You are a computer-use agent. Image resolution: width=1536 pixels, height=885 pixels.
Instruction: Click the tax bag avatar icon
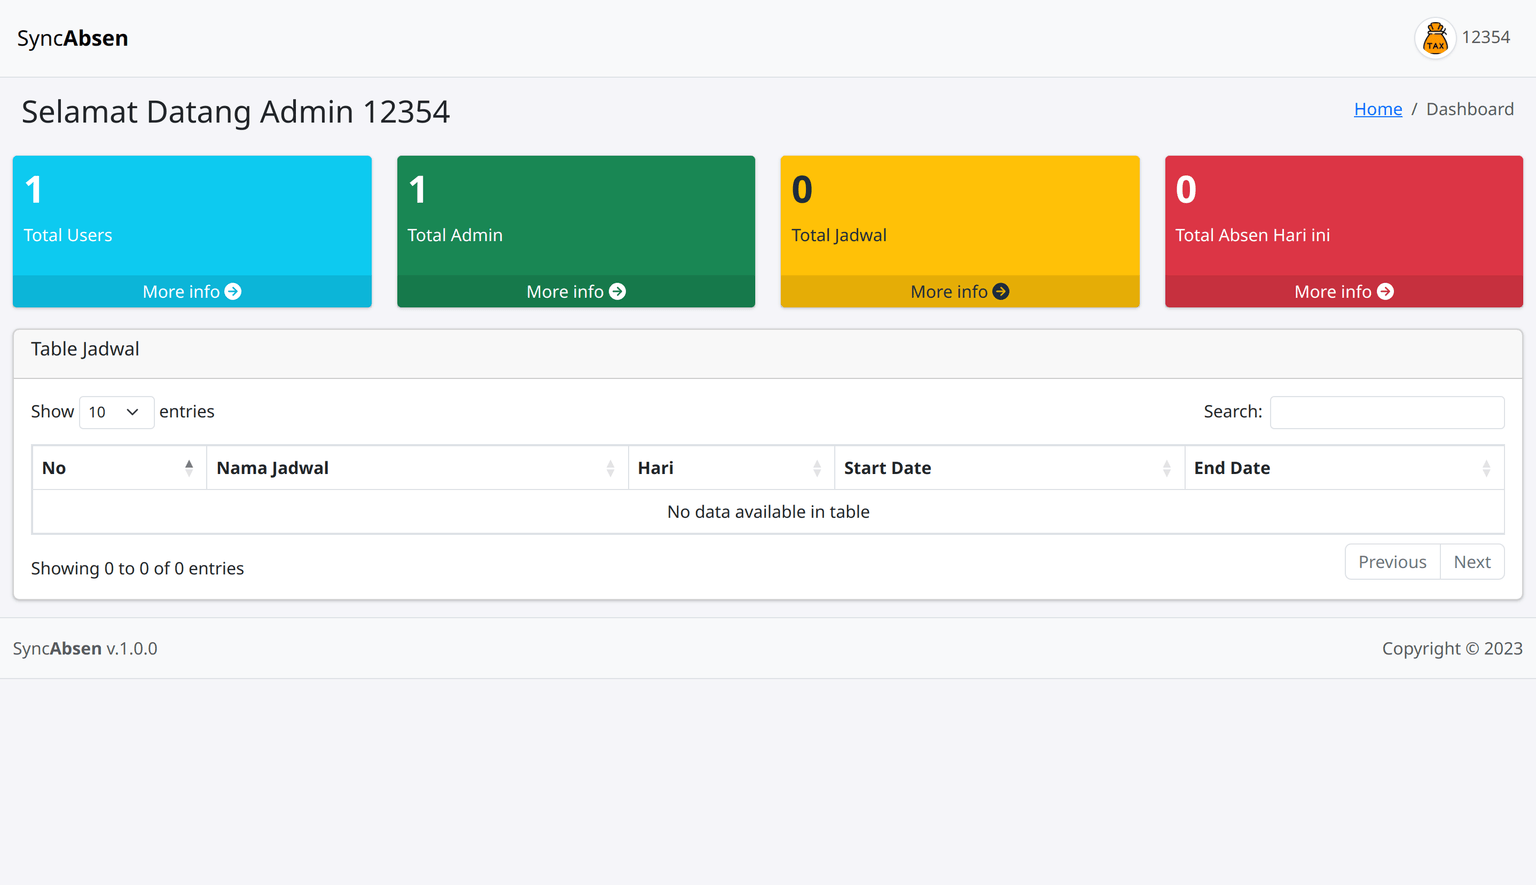click(x=1435, y=38)
